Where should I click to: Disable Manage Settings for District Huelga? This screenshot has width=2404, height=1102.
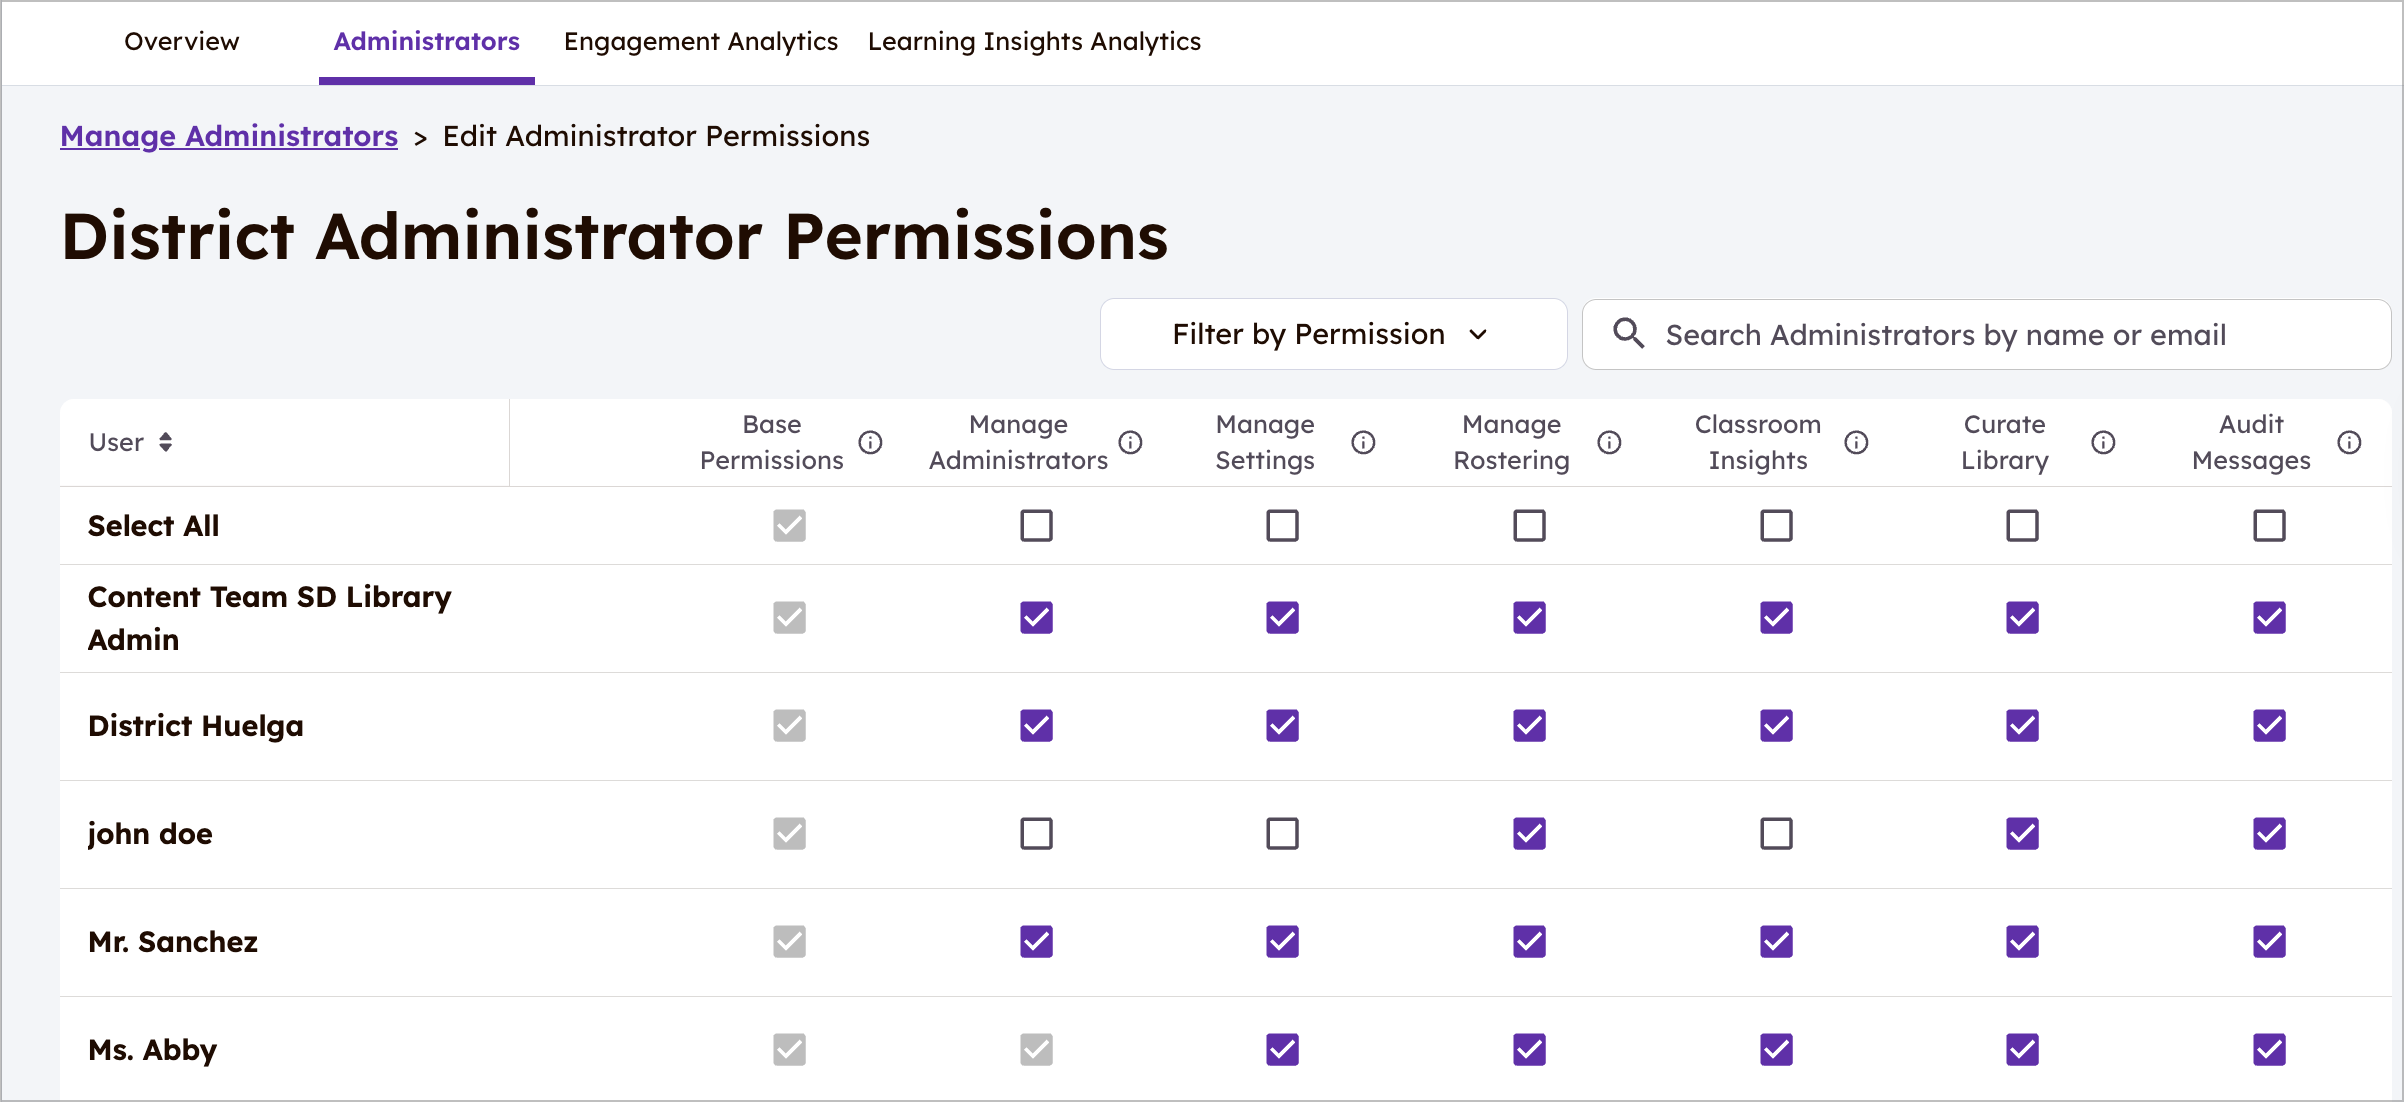[x=1283, y=726]
